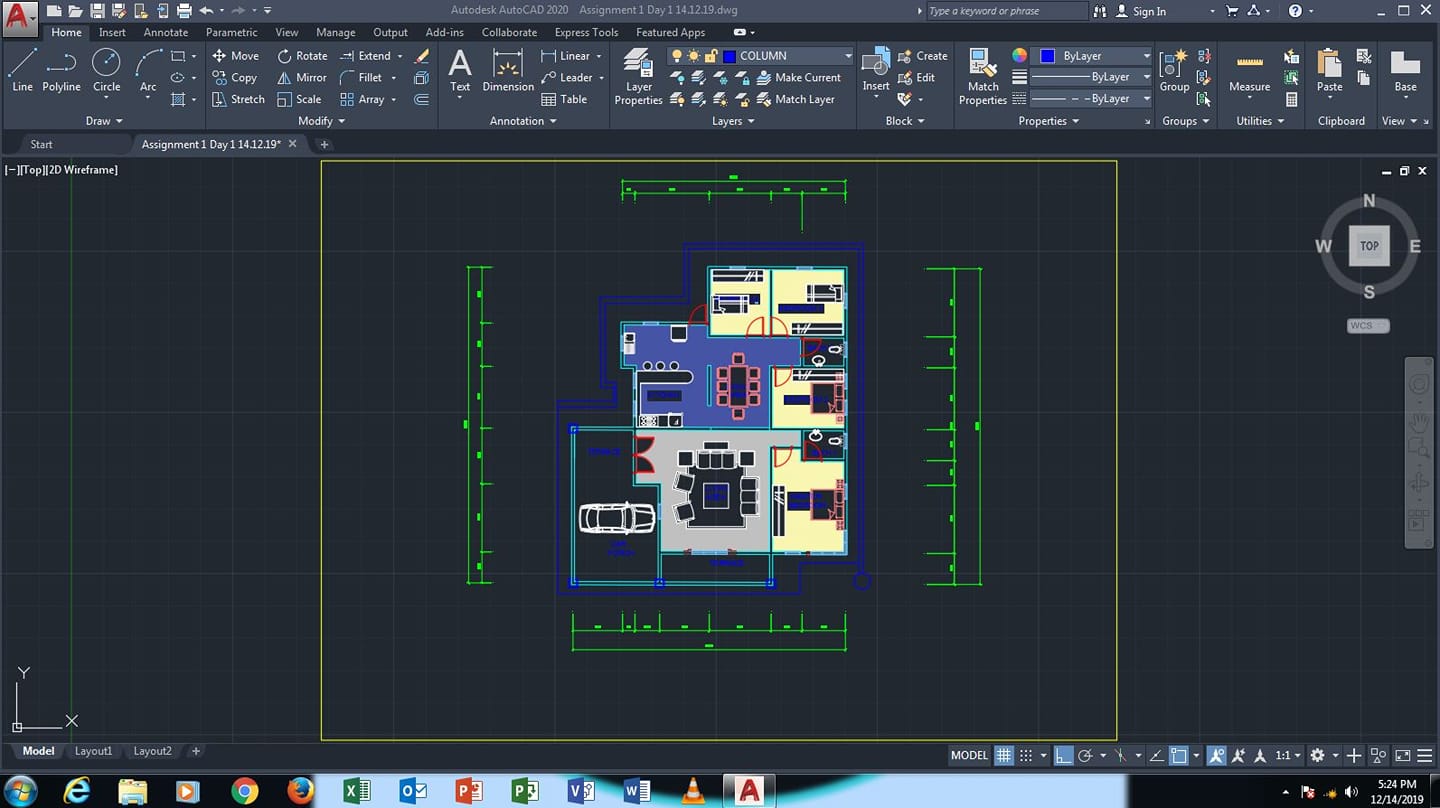This screenshot has width=1440, height=808.
Task: Insert a Table annotation
Action: pos(564,100)
